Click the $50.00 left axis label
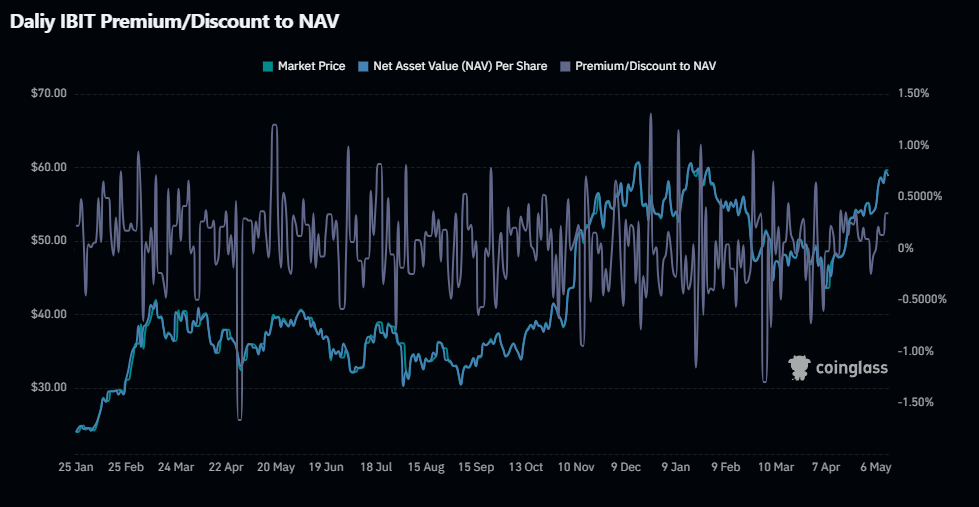Viewport: 979px width, 507px height. coord(48,241)
